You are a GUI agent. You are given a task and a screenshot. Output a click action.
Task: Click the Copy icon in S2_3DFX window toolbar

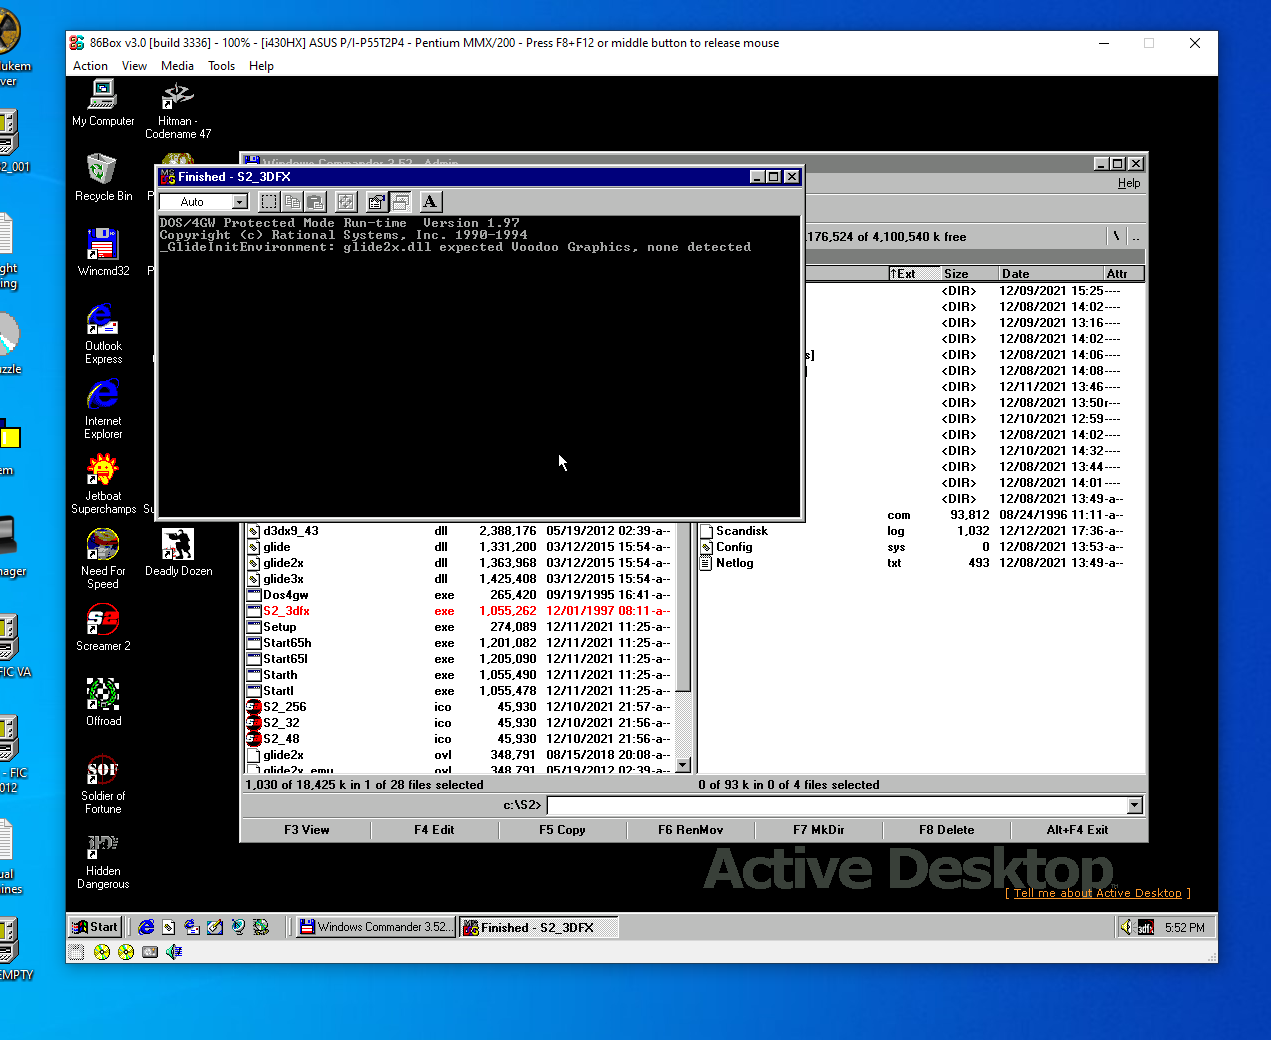click(292, 201)
